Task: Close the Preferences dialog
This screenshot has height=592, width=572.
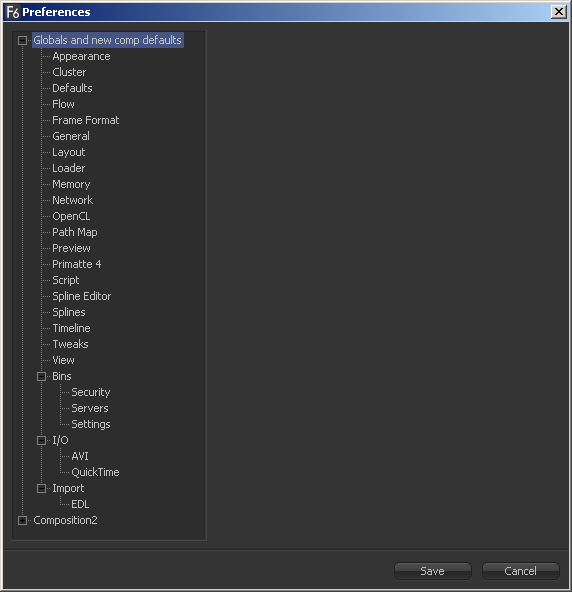Action: 559,12
